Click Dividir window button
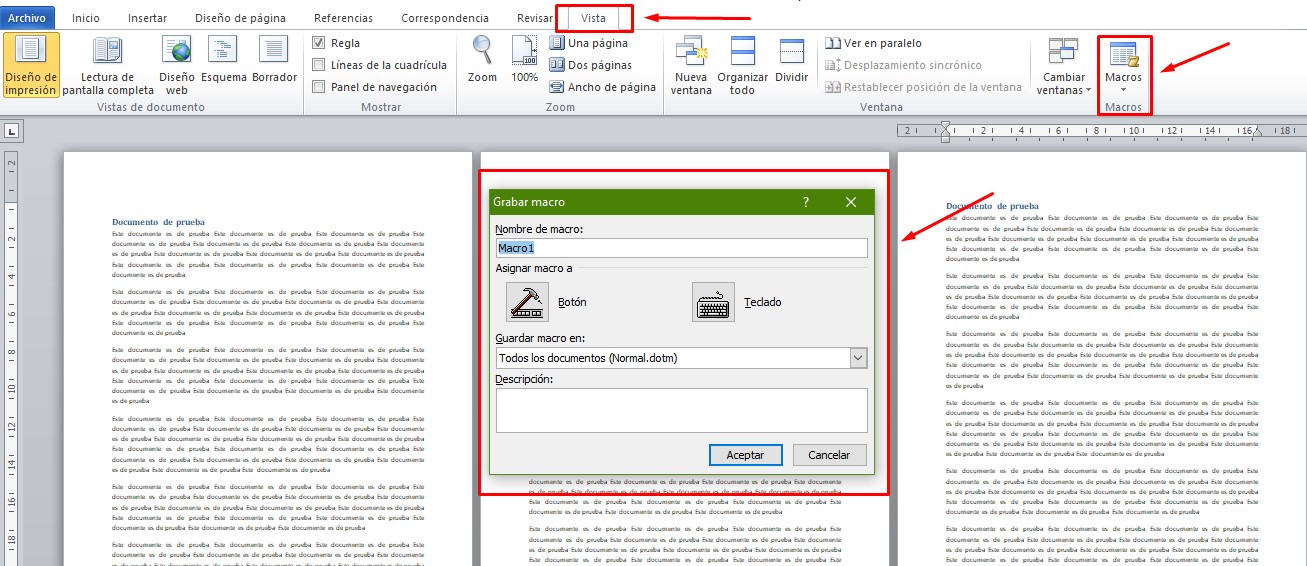The height and width of the screenshot is (566, 1307). point(791,60)
